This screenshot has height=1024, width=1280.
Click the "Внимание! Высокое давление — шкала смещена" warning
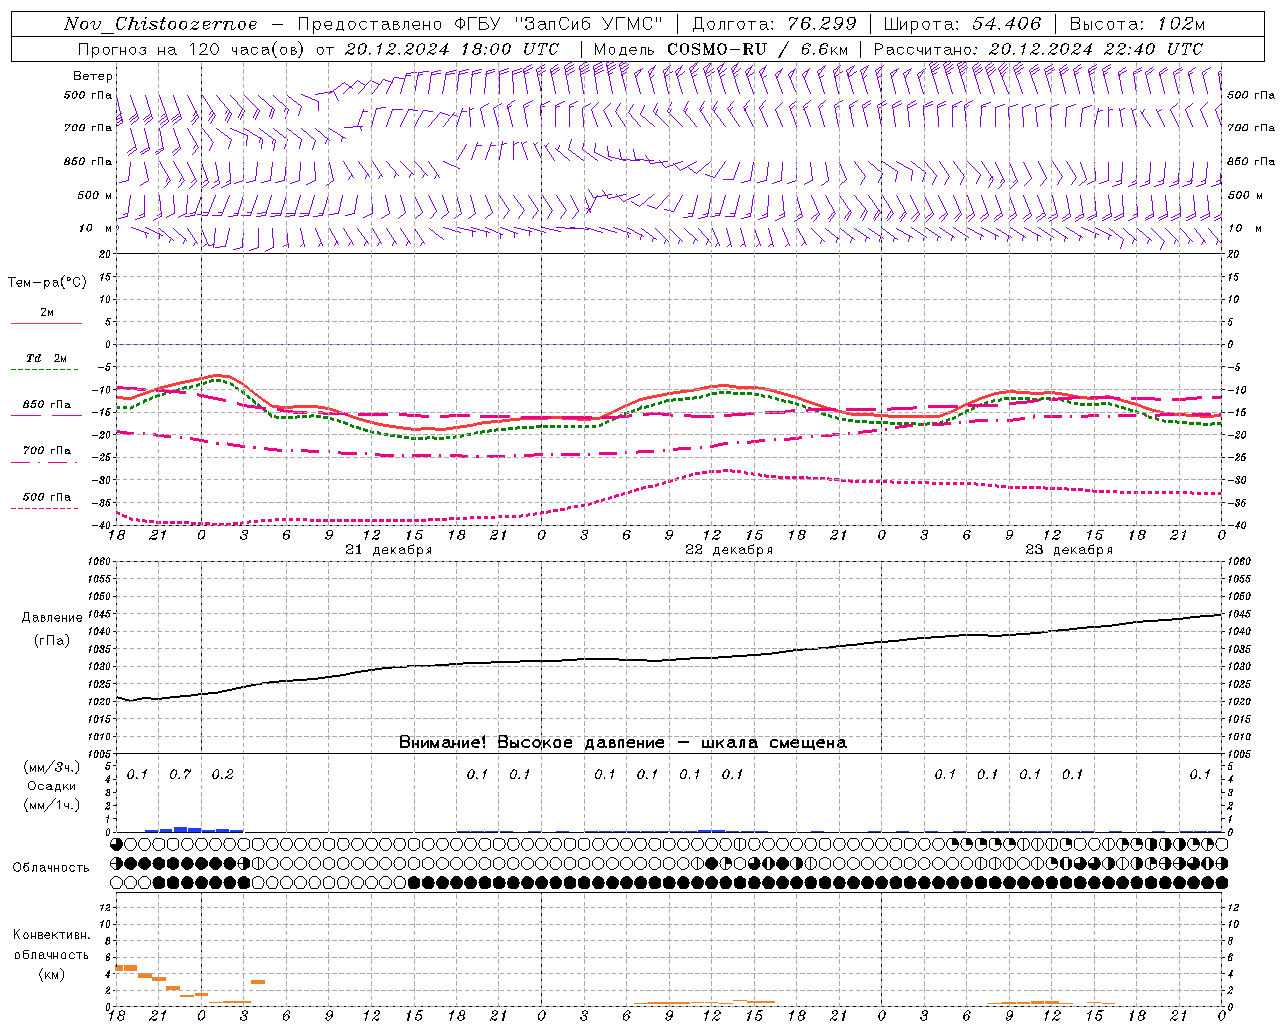622,743
